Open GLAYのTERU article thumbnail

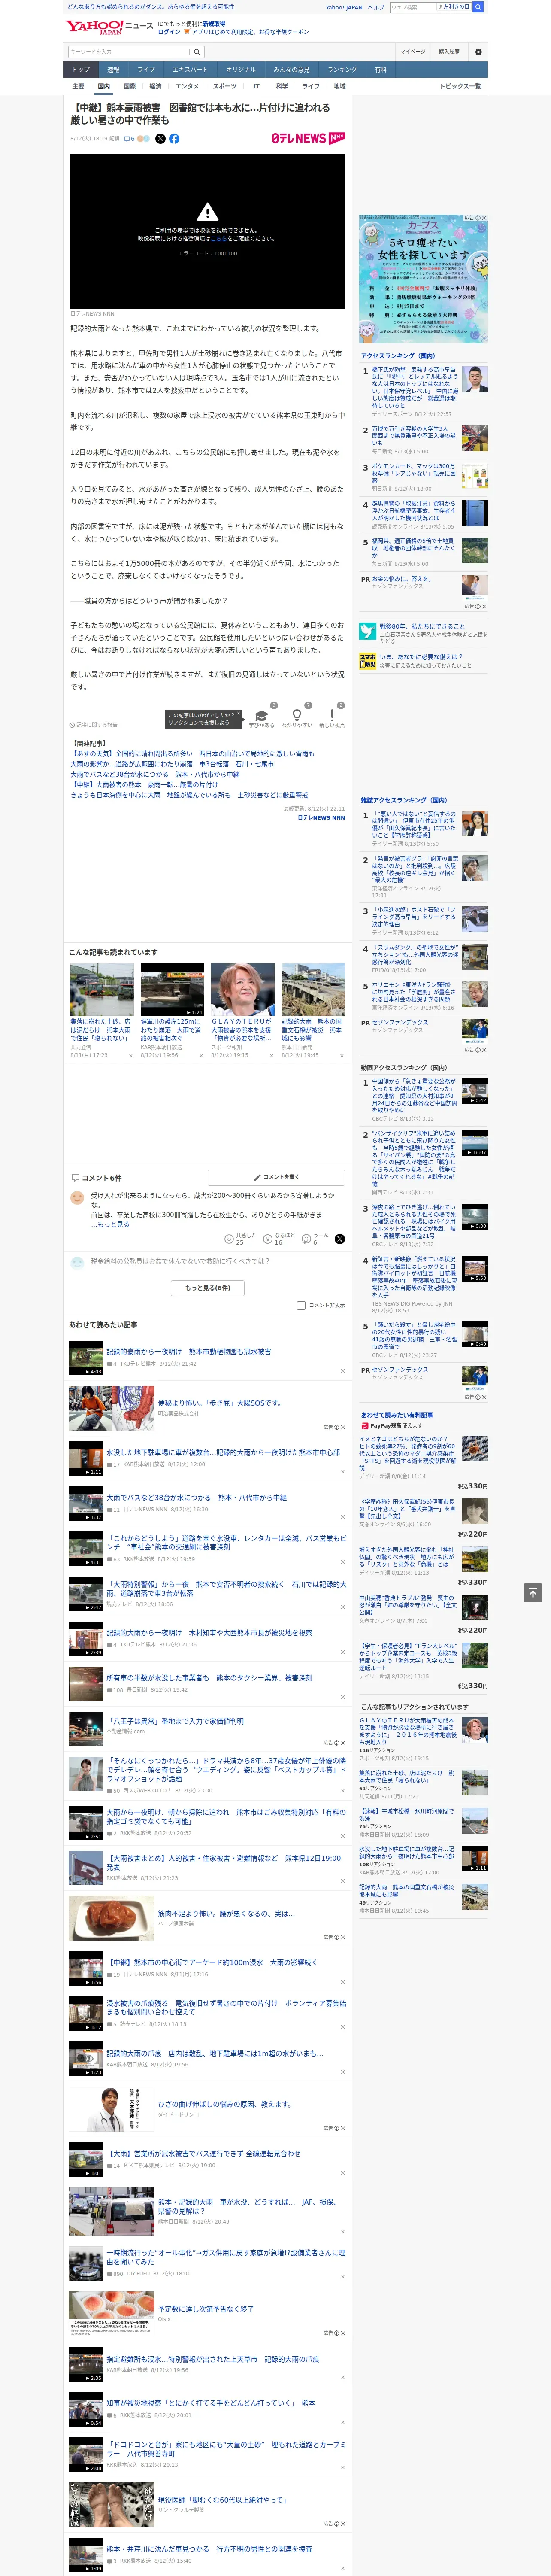click(242, 989)
